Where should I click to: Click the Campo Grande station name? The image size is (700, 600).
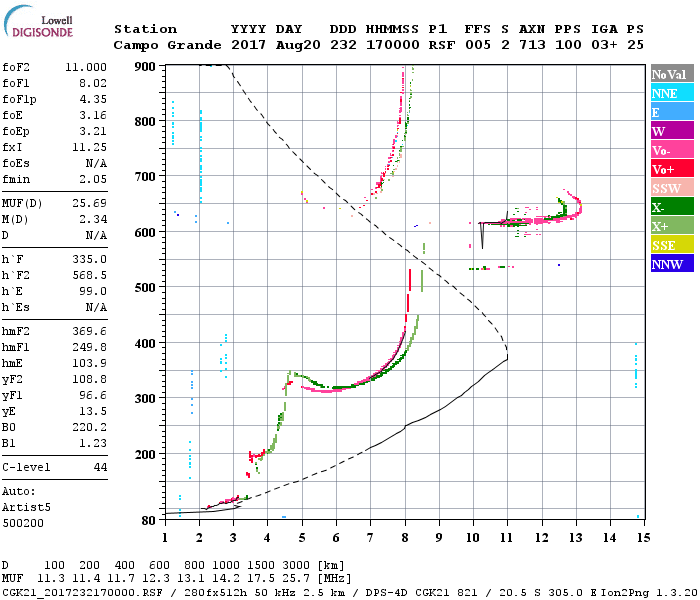pos(160,45)
